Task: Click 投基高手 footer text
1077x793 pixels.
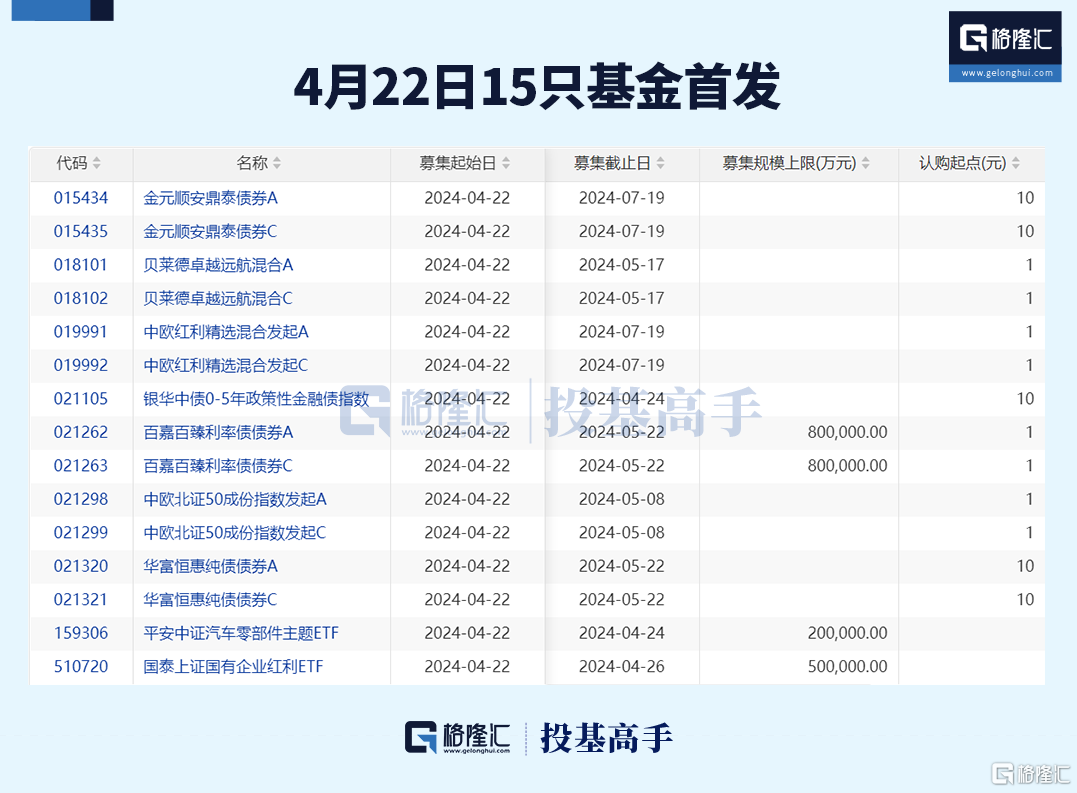Action: (x=606, y=738)
